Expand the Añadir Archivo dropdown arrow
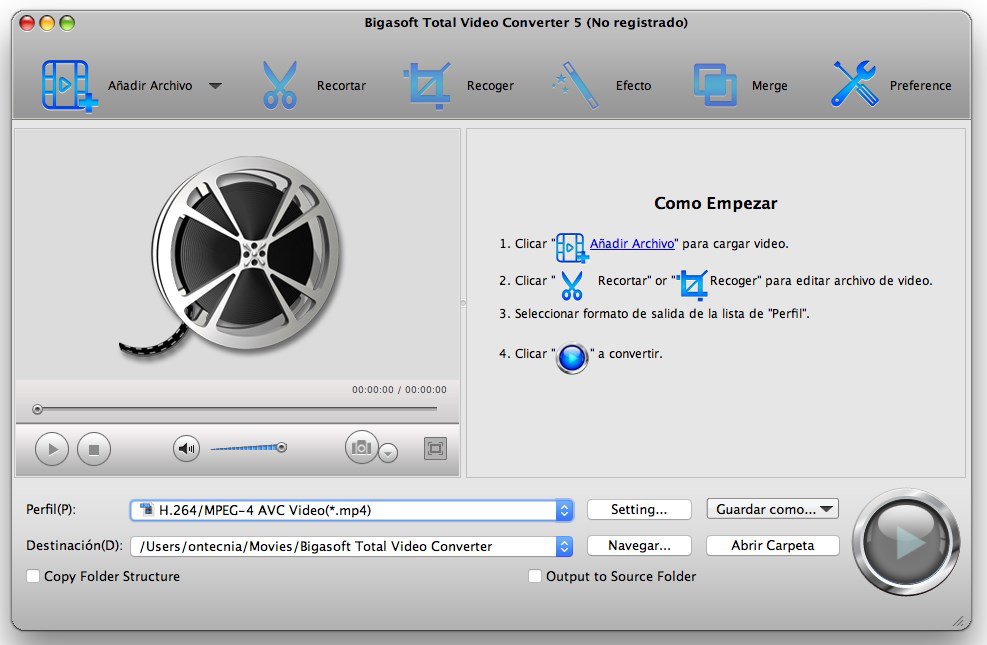The width and height of the screenshot is (987, 645). 215,86
